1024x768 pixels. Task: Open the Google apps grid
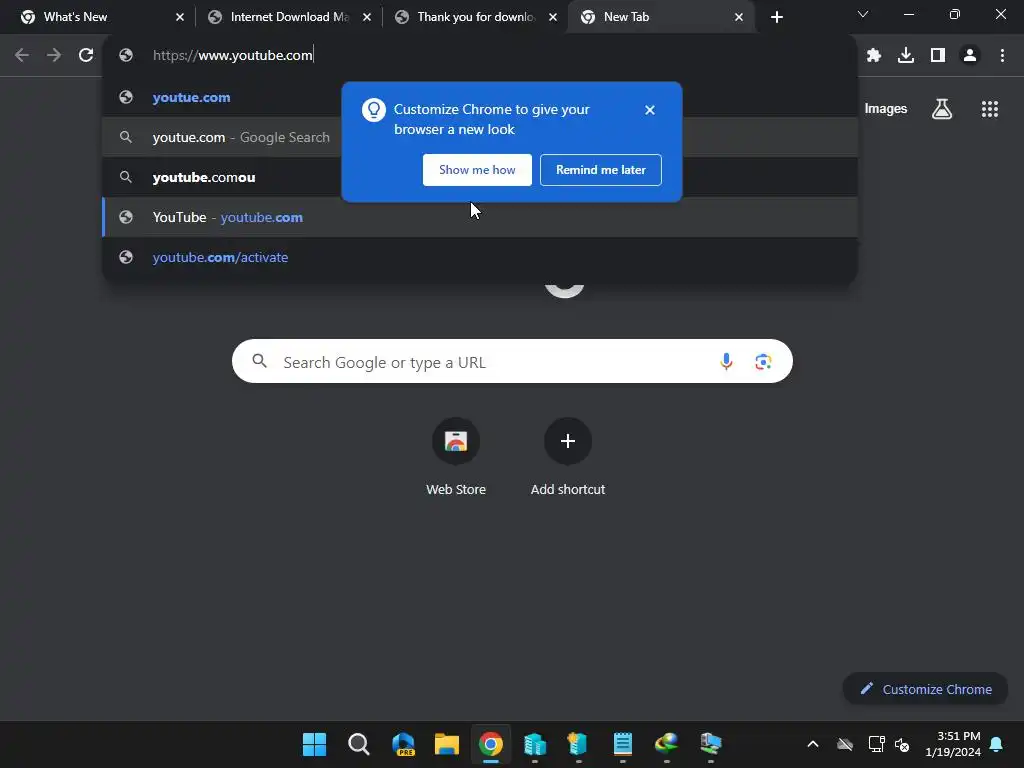tap(990, 108)
